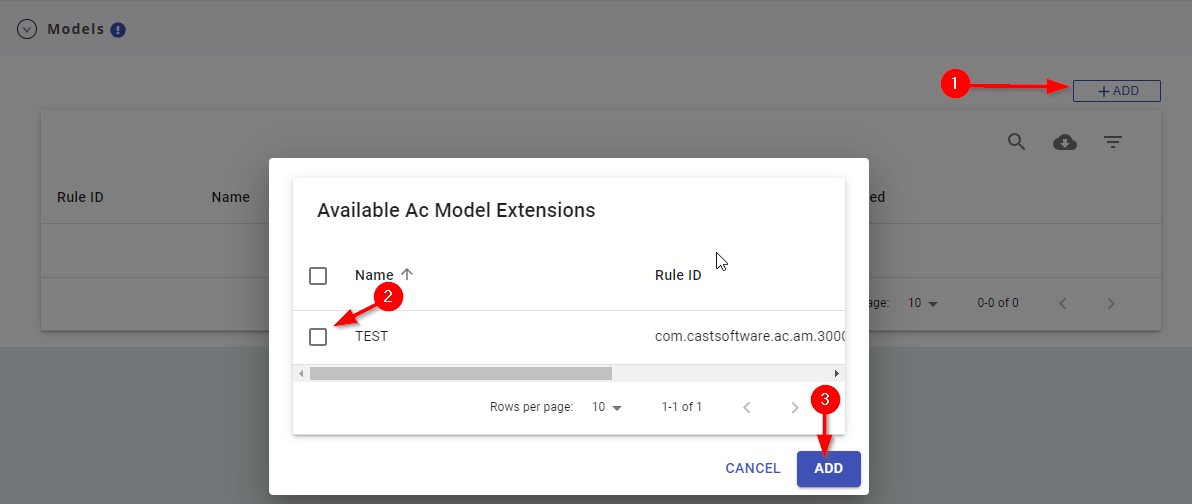Click the blue ADD button in dialog
Screen dimensions: 1192x504
coord(828,468)
